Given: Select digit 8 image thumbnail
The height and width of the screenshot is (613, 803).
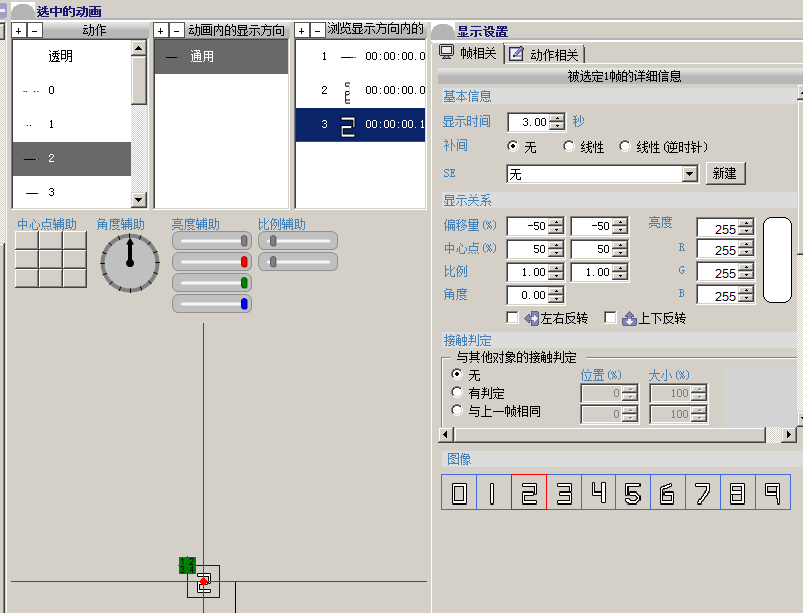Looking at the screenshot, I should coord(737,492).
